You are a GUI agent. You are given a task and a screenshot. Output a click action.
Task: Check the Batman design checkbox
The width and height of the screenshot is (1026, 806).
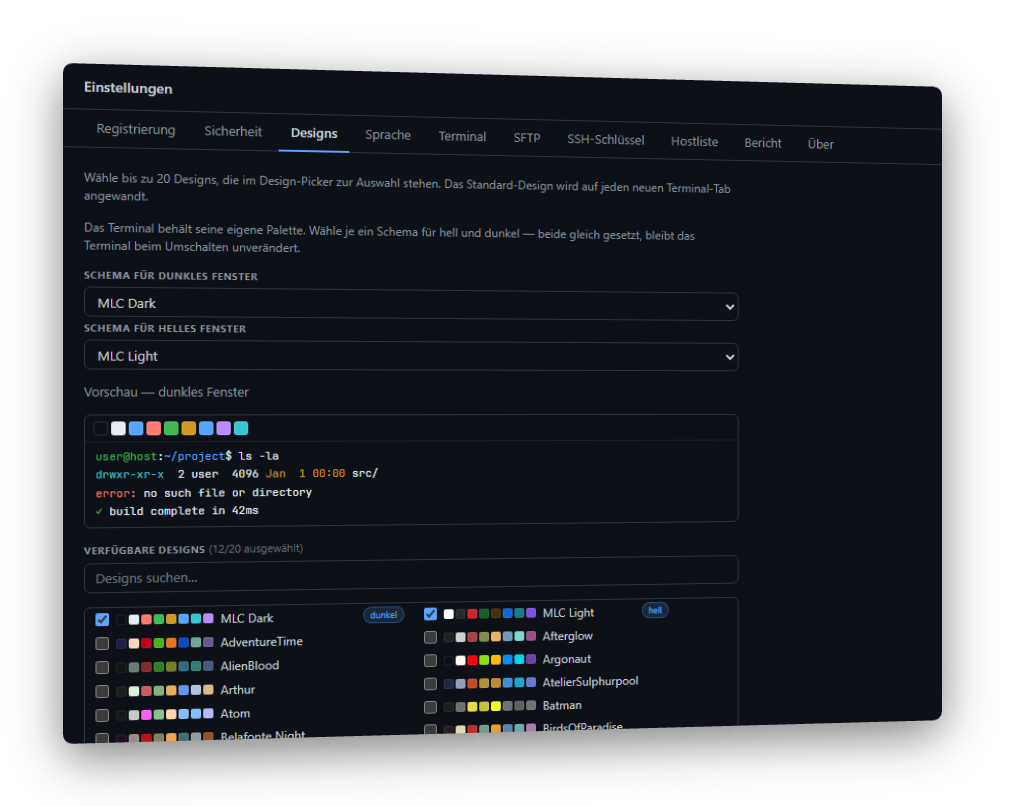point(430,707)
